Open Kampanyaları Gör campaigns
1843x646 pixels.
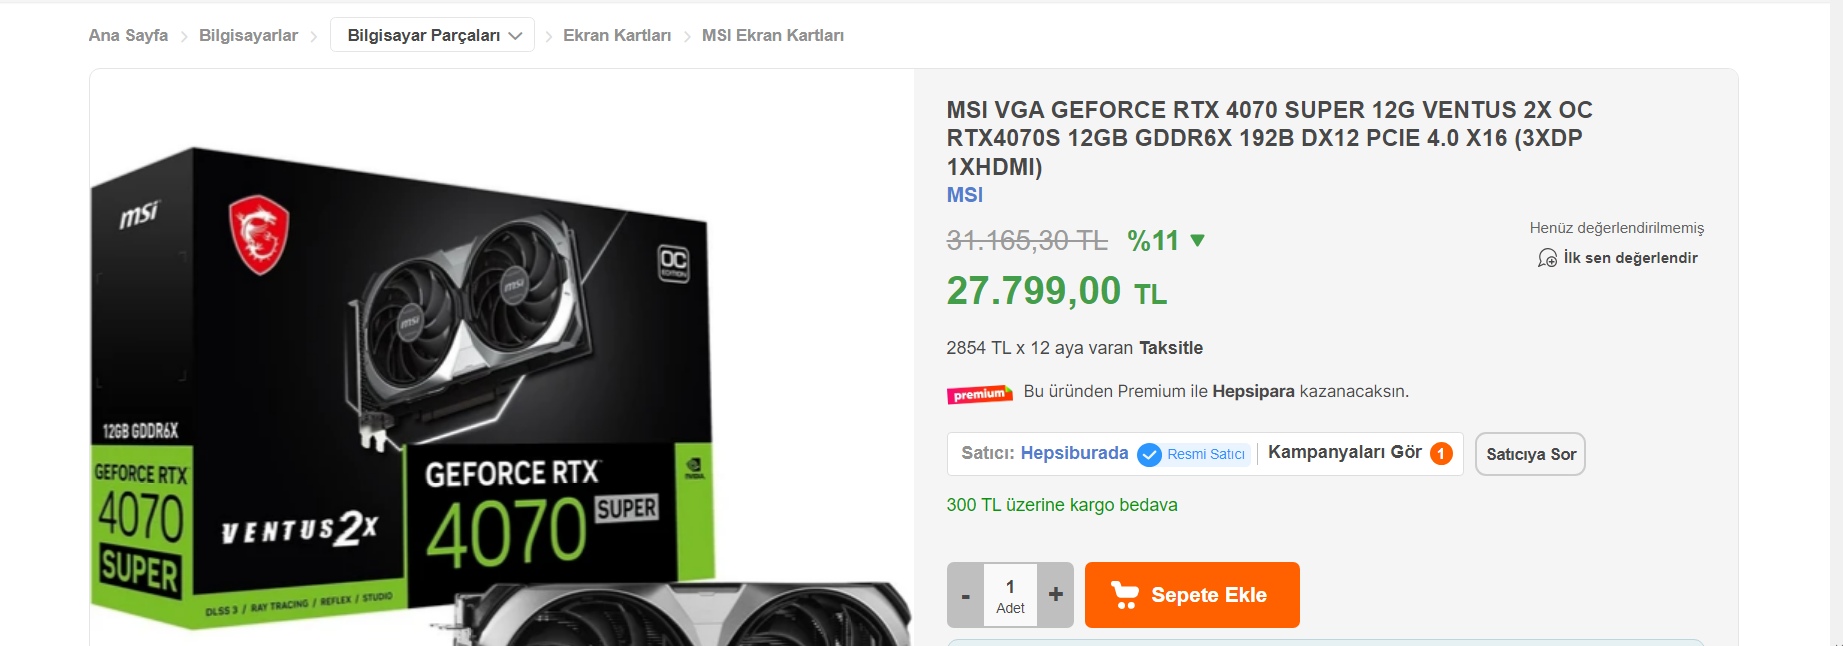pos(1345,452)
